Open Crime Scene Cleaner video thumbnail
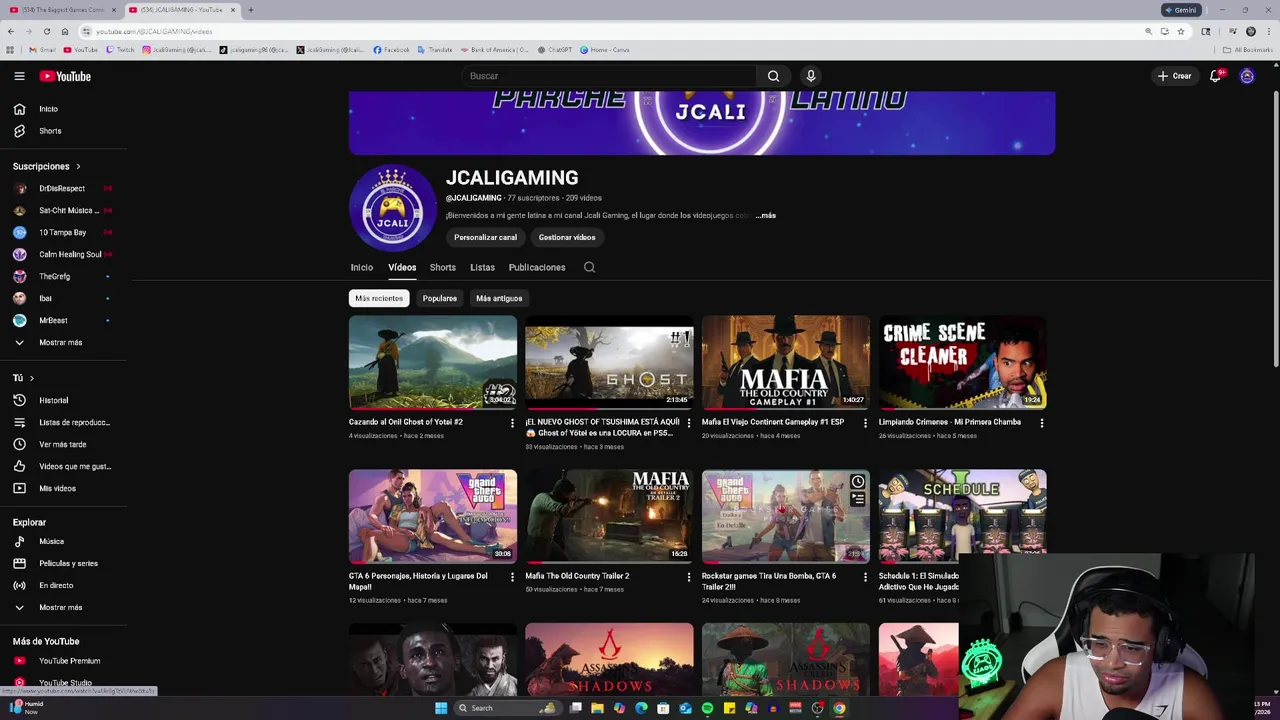1280x720 pixels. [x=962, y=362]
